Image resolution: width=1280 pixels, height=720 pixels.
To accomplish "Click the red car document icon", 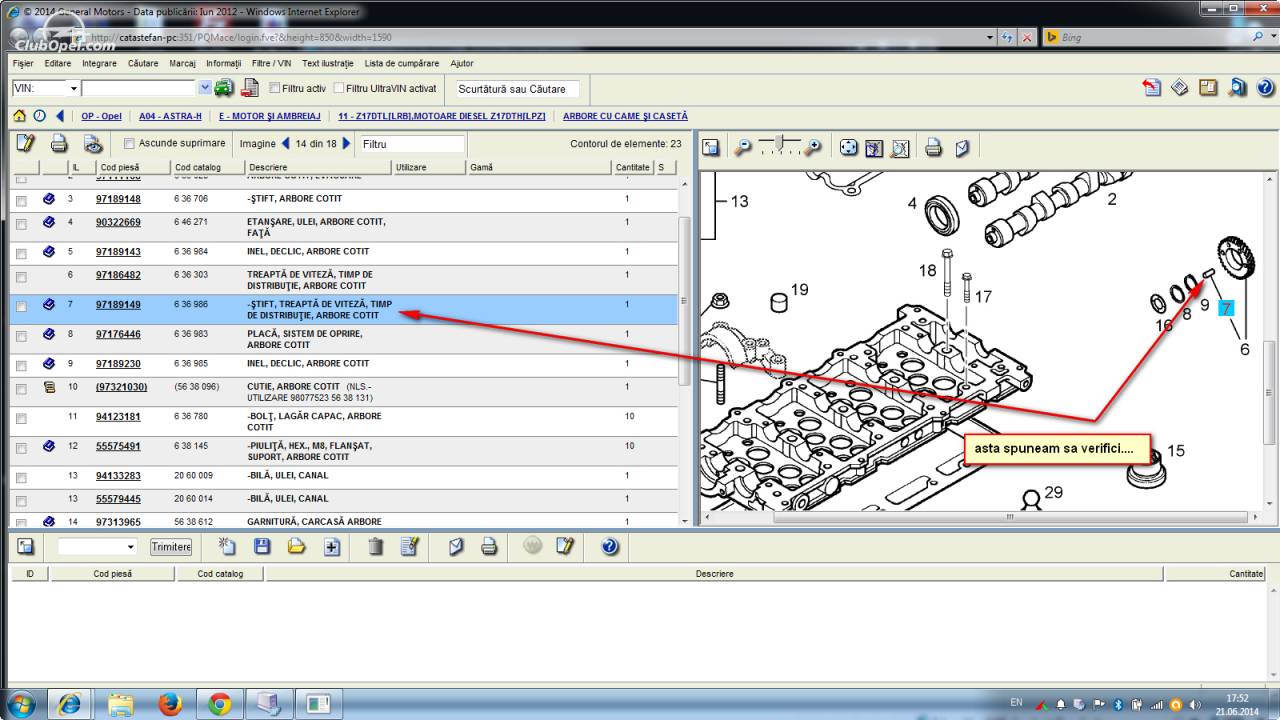I will [x=250, y=88].
